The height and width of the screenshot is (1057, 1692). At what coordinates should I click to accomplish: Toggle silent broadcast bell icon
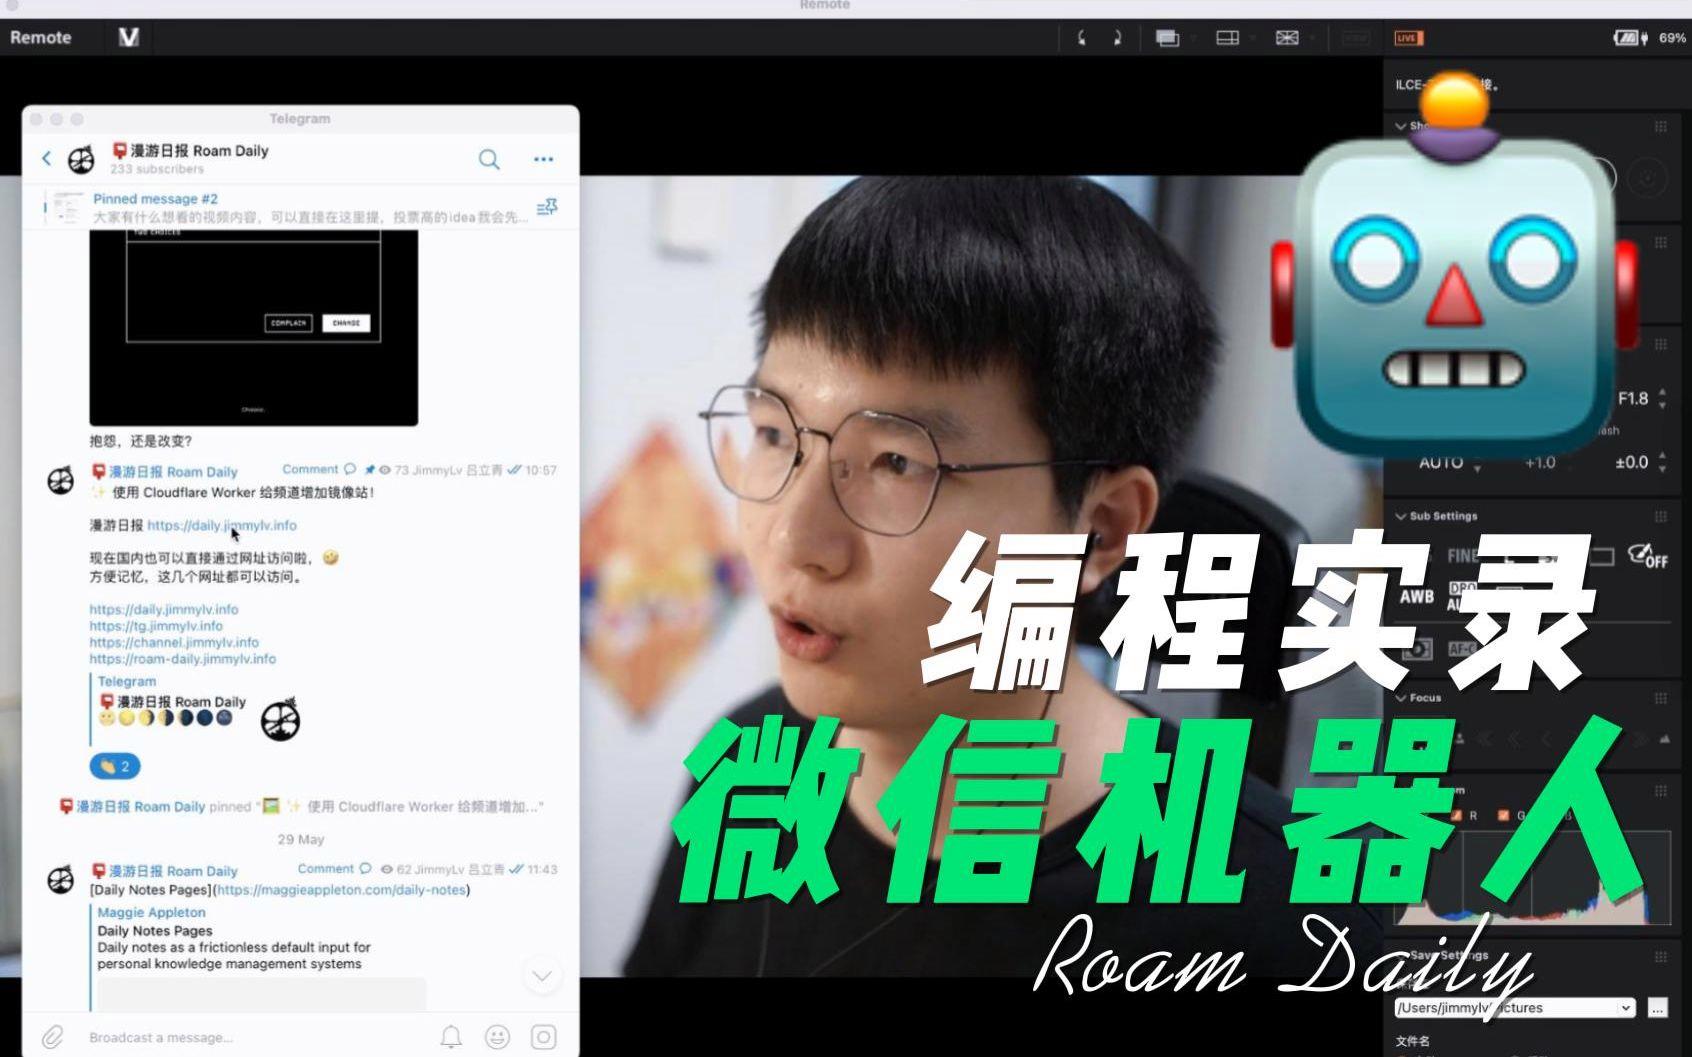coord(451,1037)
